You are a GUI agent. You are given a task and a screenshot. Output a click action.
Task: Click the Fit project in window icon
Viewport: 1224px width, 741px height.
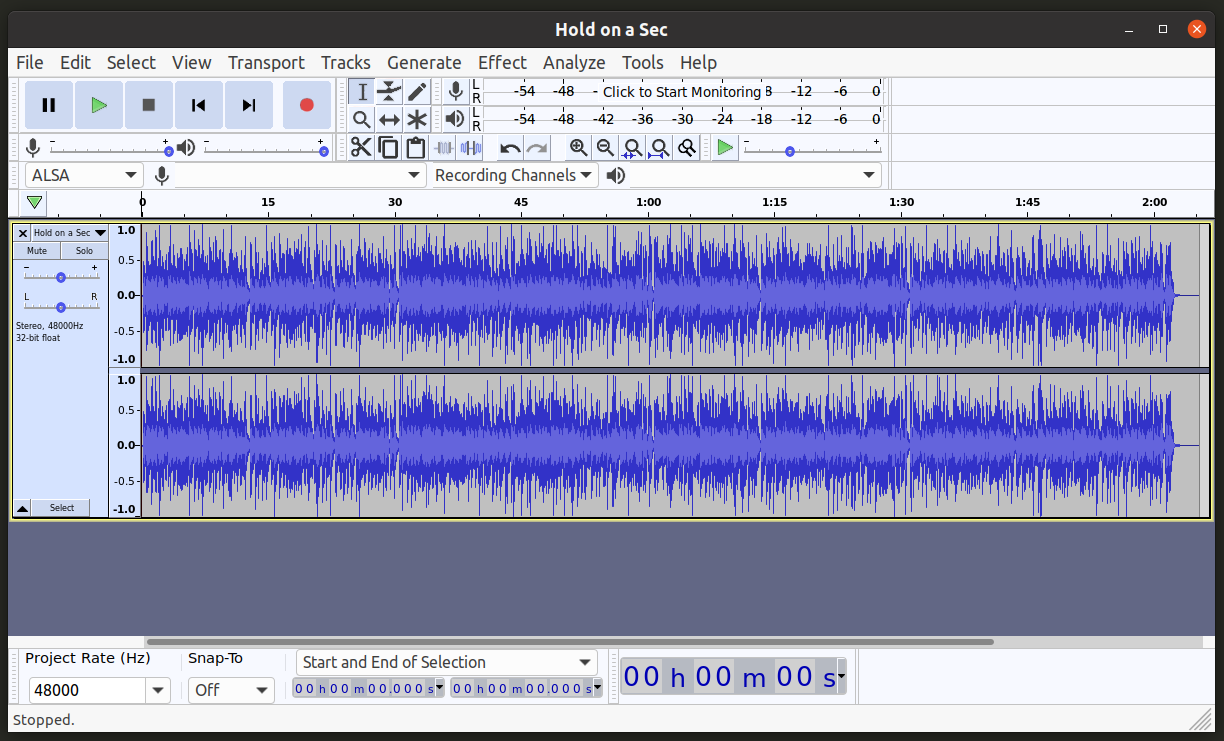[x=659, y=147]
